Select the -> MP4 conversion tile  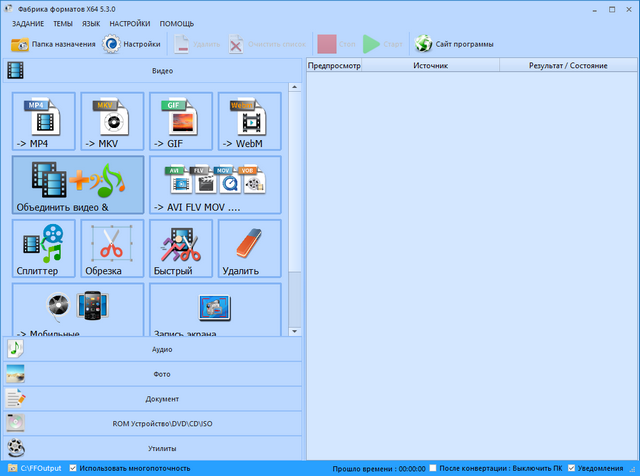[45, 123]
